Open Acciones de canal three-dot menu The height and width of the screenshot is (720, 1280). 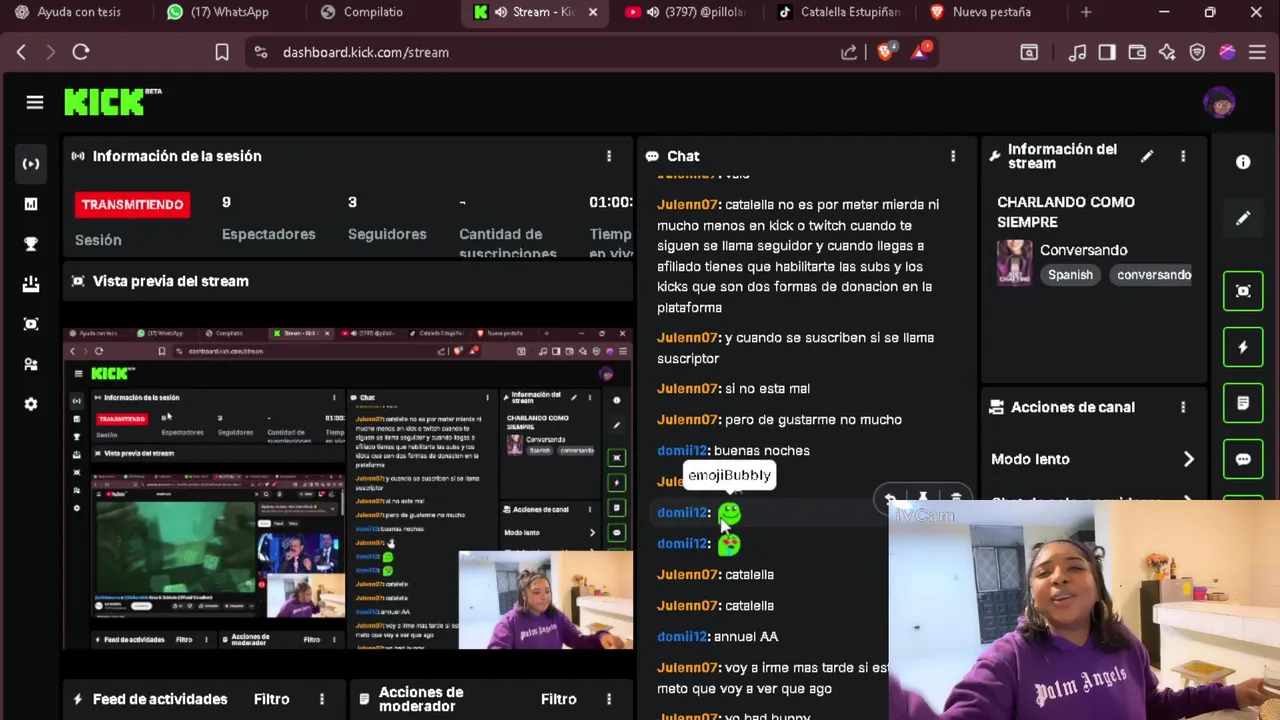coord(1183,407)
